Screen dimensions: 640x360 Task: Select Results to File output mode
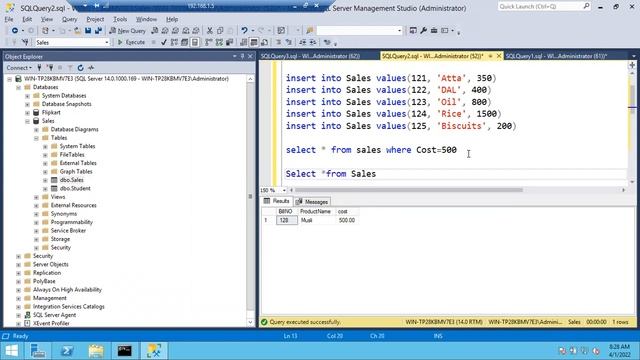coord(264,42)
